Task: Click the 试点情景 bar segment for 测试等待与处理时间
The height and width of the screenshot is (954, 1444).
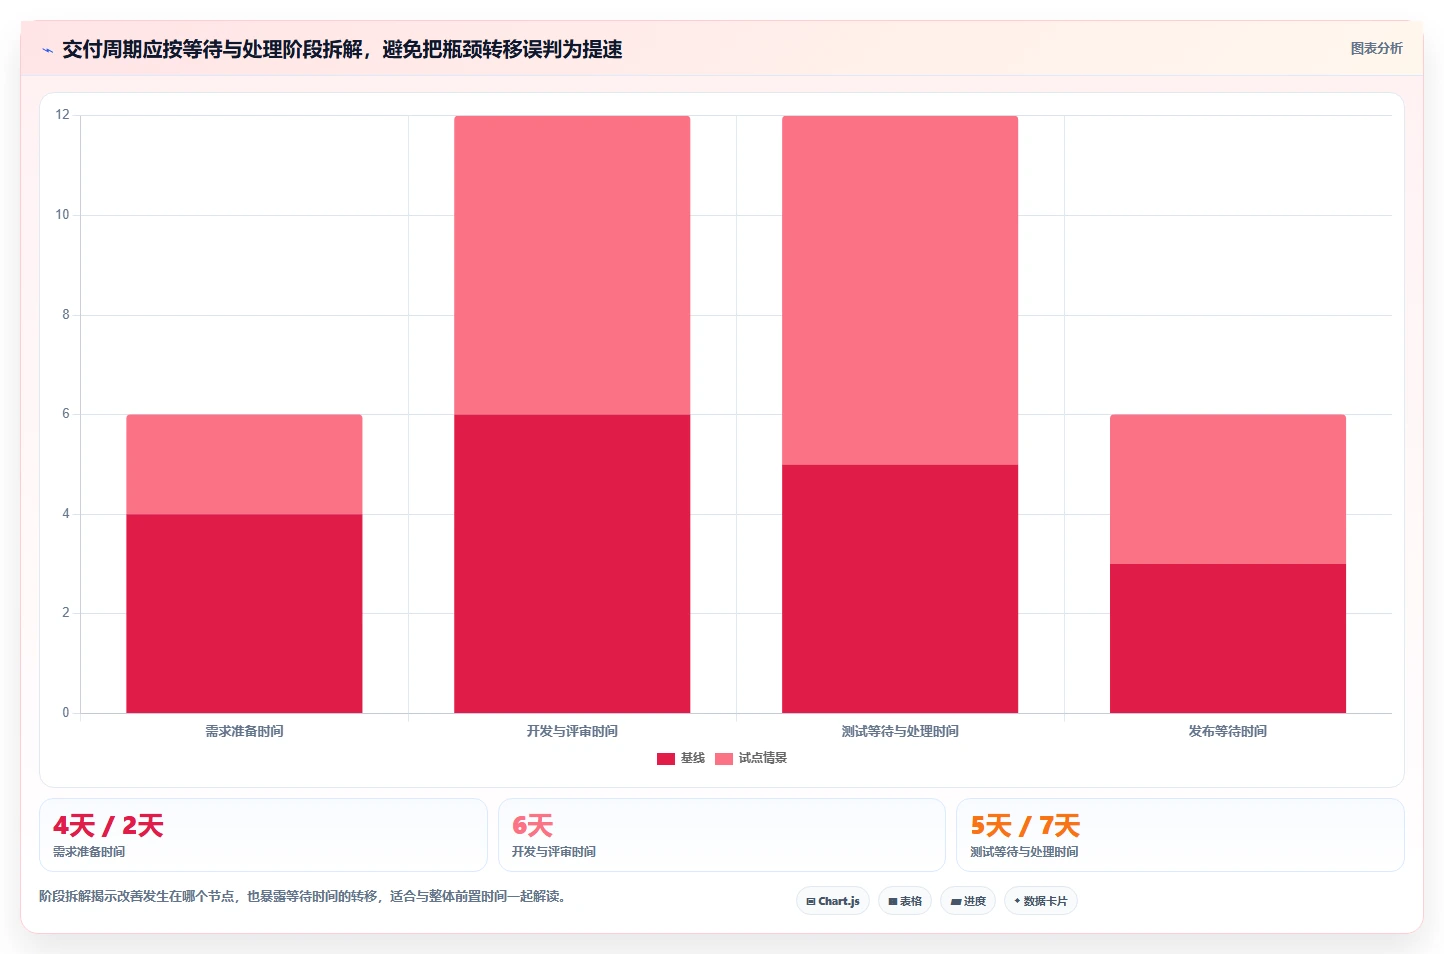Action: coord(900,290)
